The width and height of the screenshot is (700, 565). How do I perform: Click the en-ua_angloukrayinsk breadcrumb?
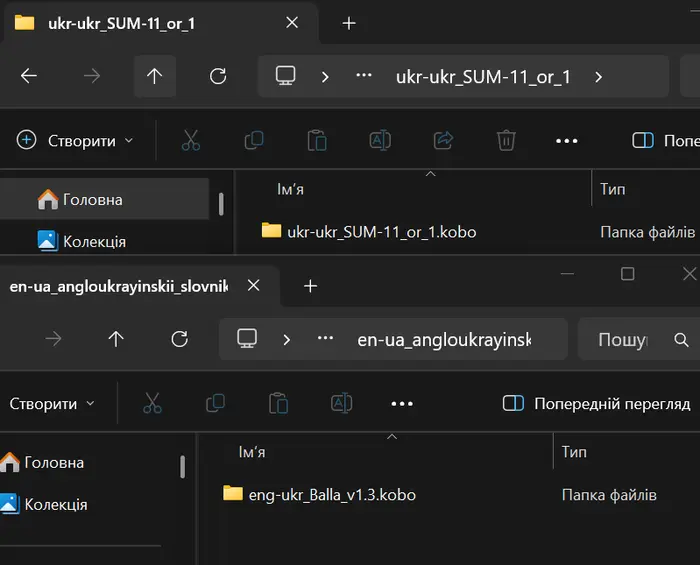pyautogui.click(x=445, y=340)
